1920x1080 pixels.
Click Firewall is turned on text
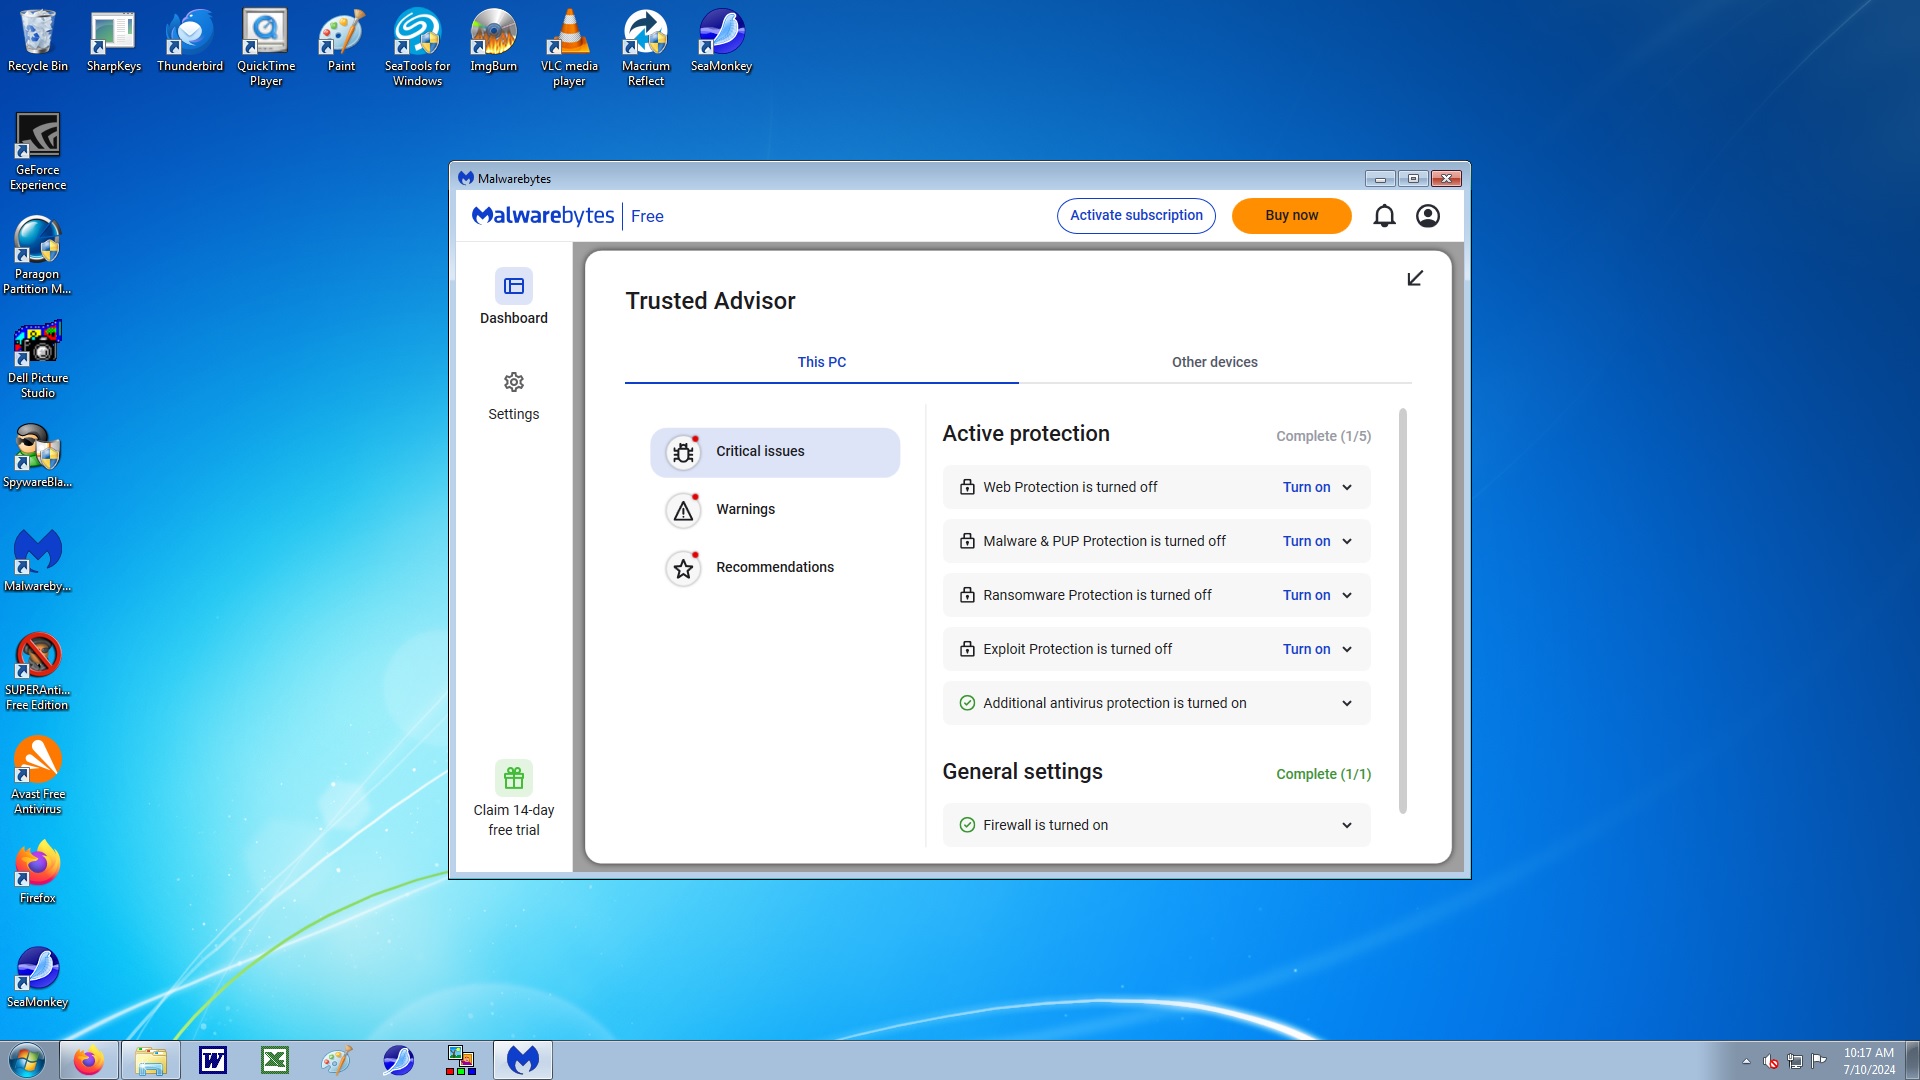click(1045, 825)
